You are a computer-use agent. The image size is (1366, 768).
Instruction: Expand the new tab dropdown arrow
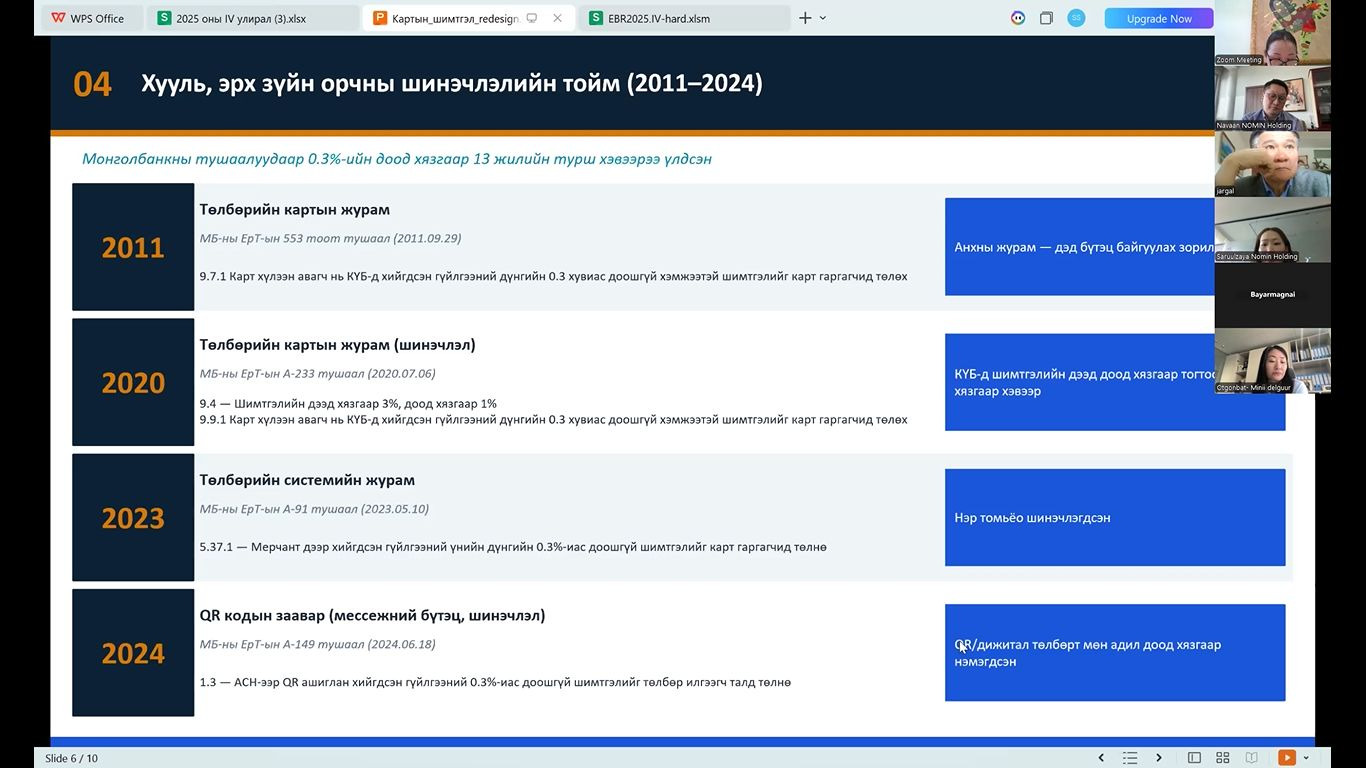(823, 18)
